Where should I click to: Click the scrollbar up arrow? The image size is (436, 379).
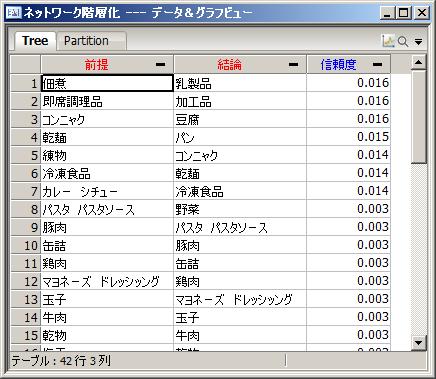pos(419,62)
